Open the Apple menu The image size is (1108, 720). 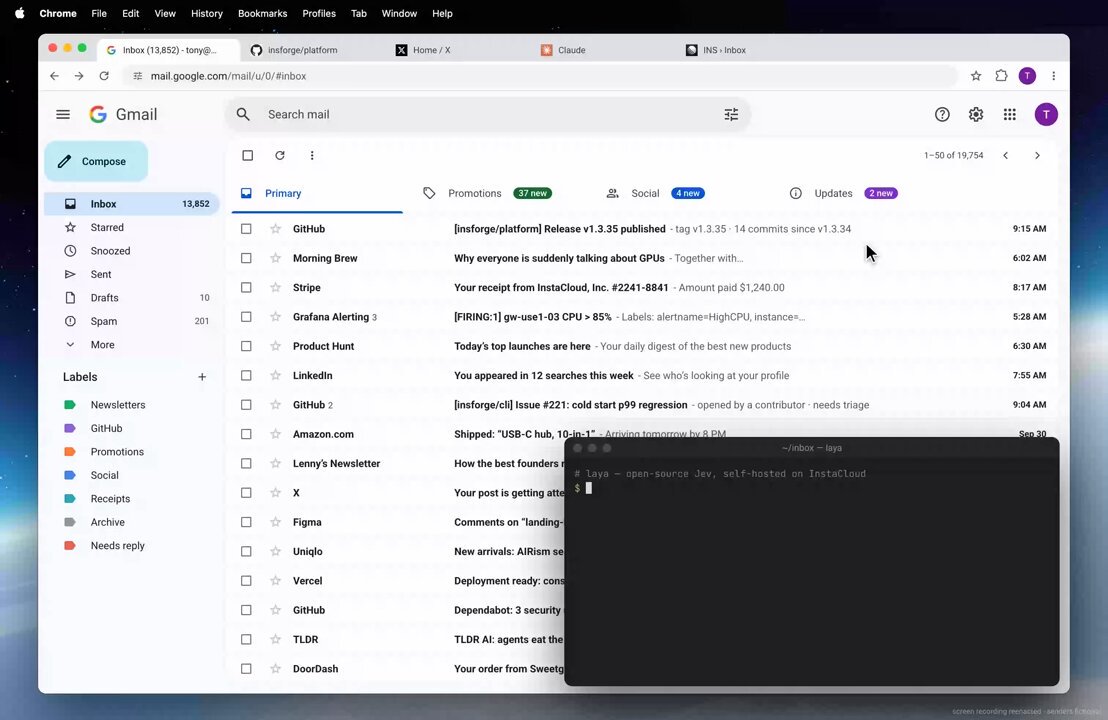coord(20,13)
